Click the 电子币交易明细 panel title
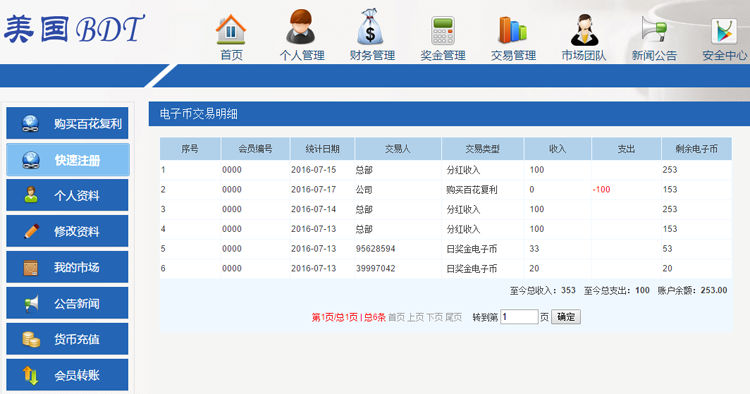This screenshot has height=394, width=750. pos(199,114)
